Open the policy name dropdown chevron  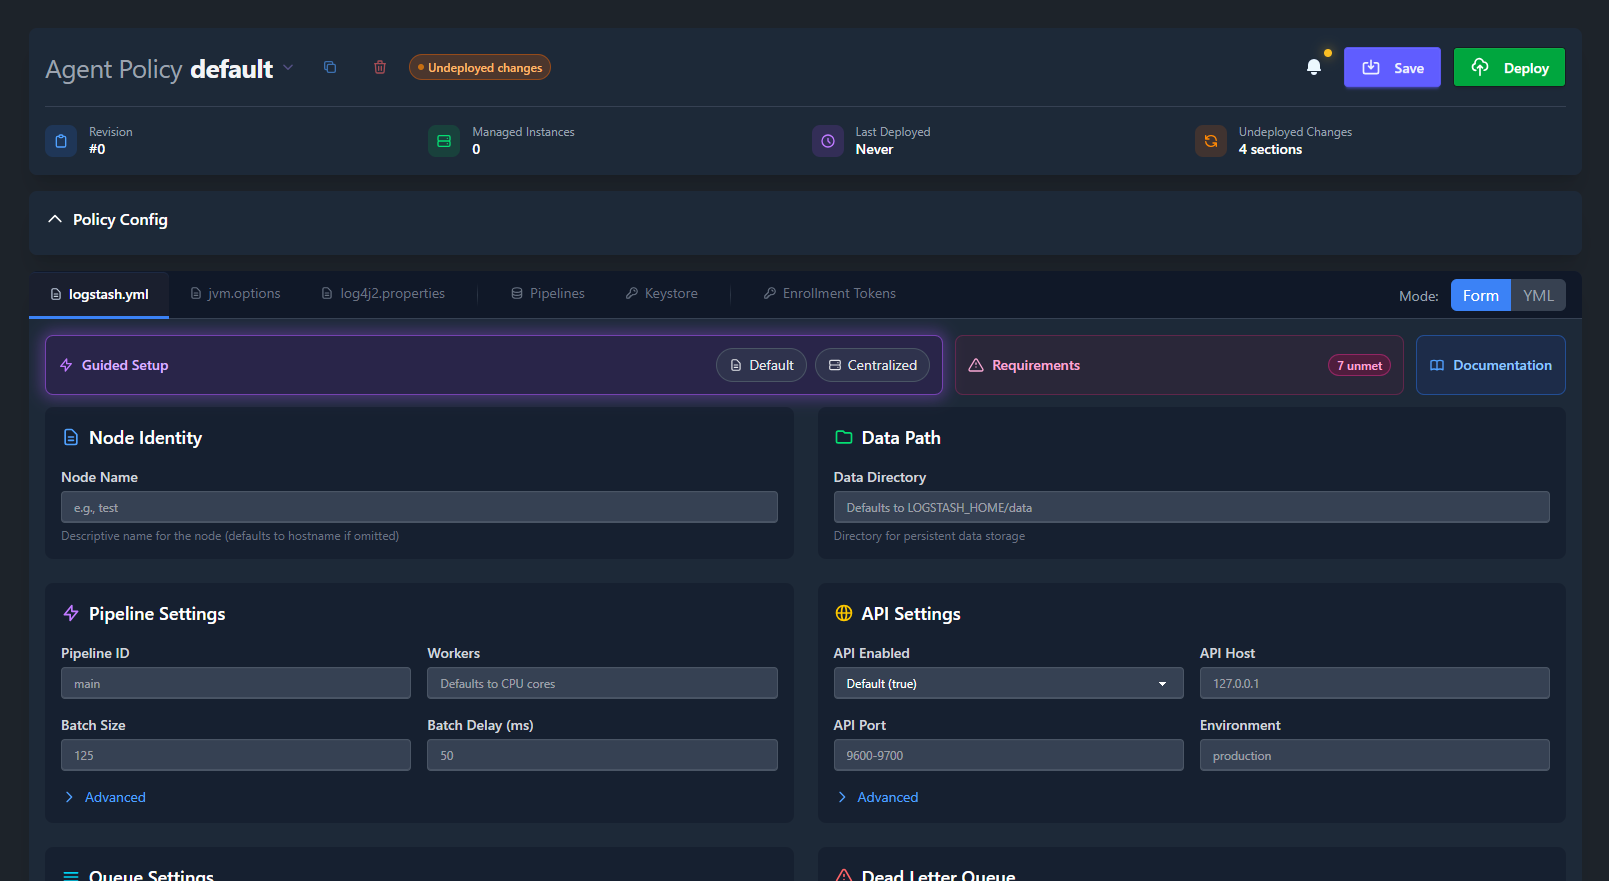click(288, 68)
